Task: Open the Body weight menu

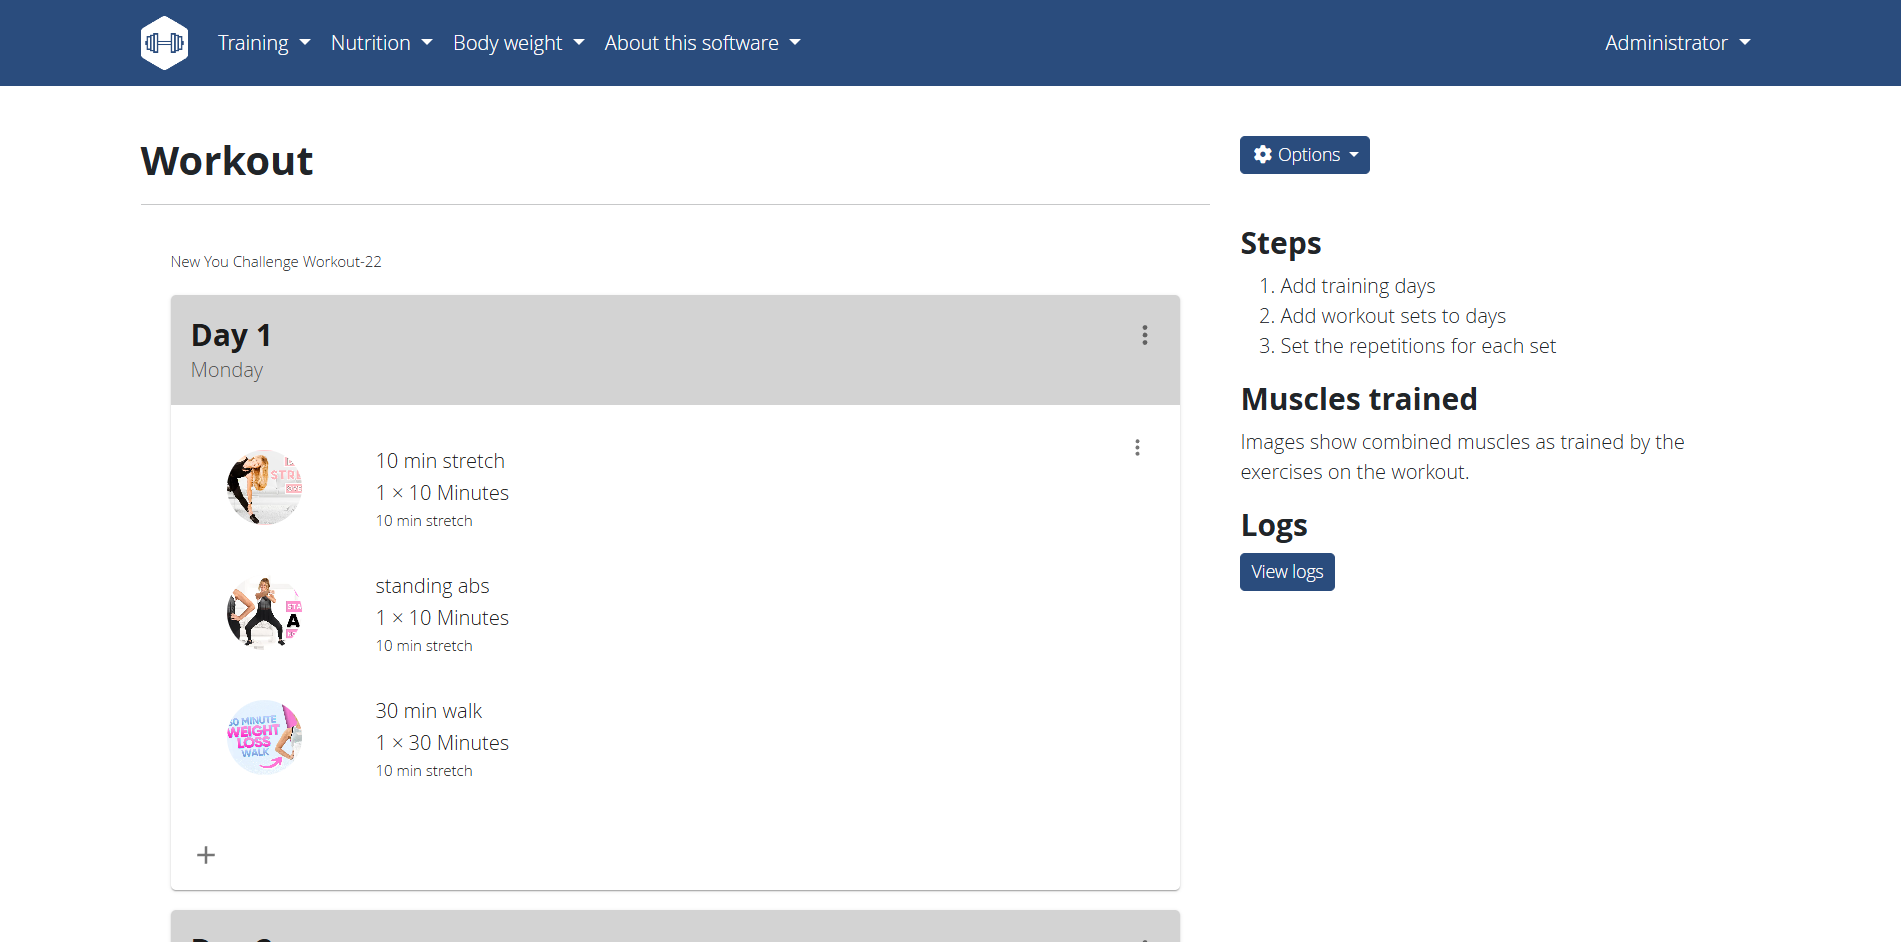Action: [x=518, y=43]
